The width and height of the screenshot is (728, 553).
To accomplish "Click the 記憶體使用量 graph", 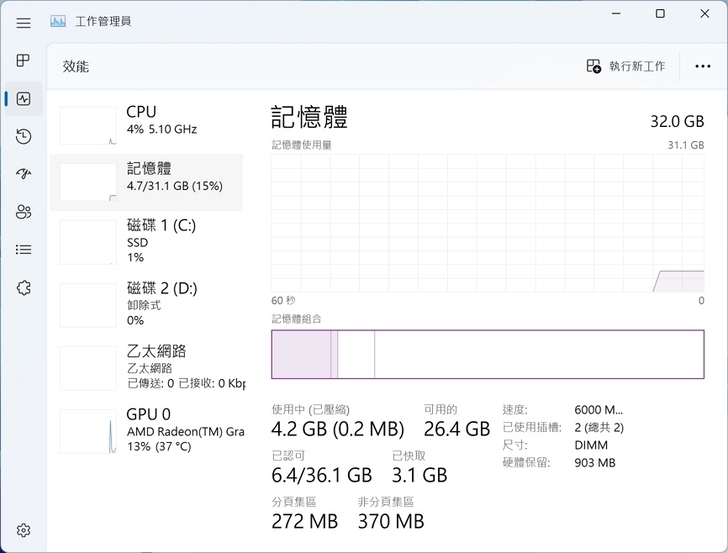I will click(x=487, y=223).
